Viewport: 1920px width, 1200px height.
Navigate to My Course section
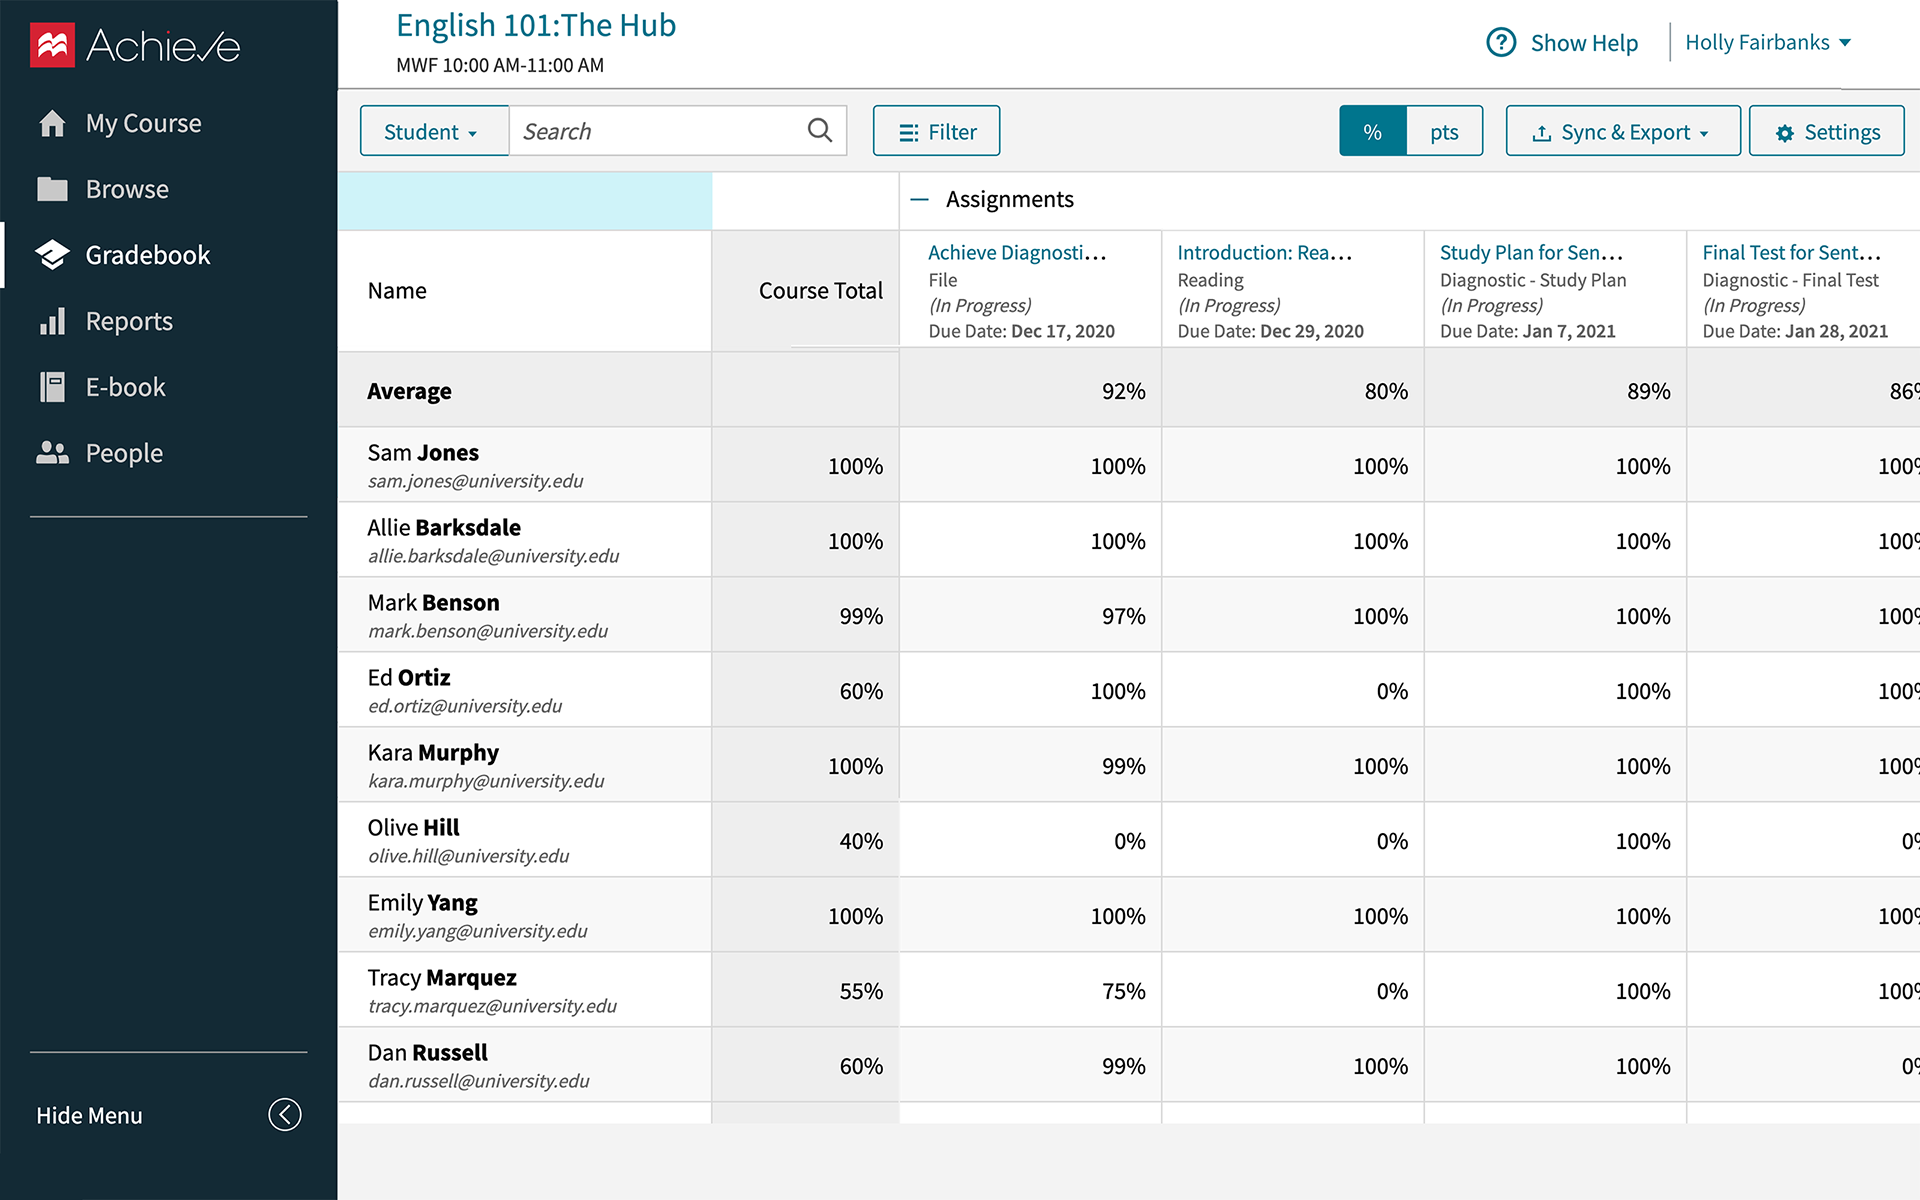142,122
